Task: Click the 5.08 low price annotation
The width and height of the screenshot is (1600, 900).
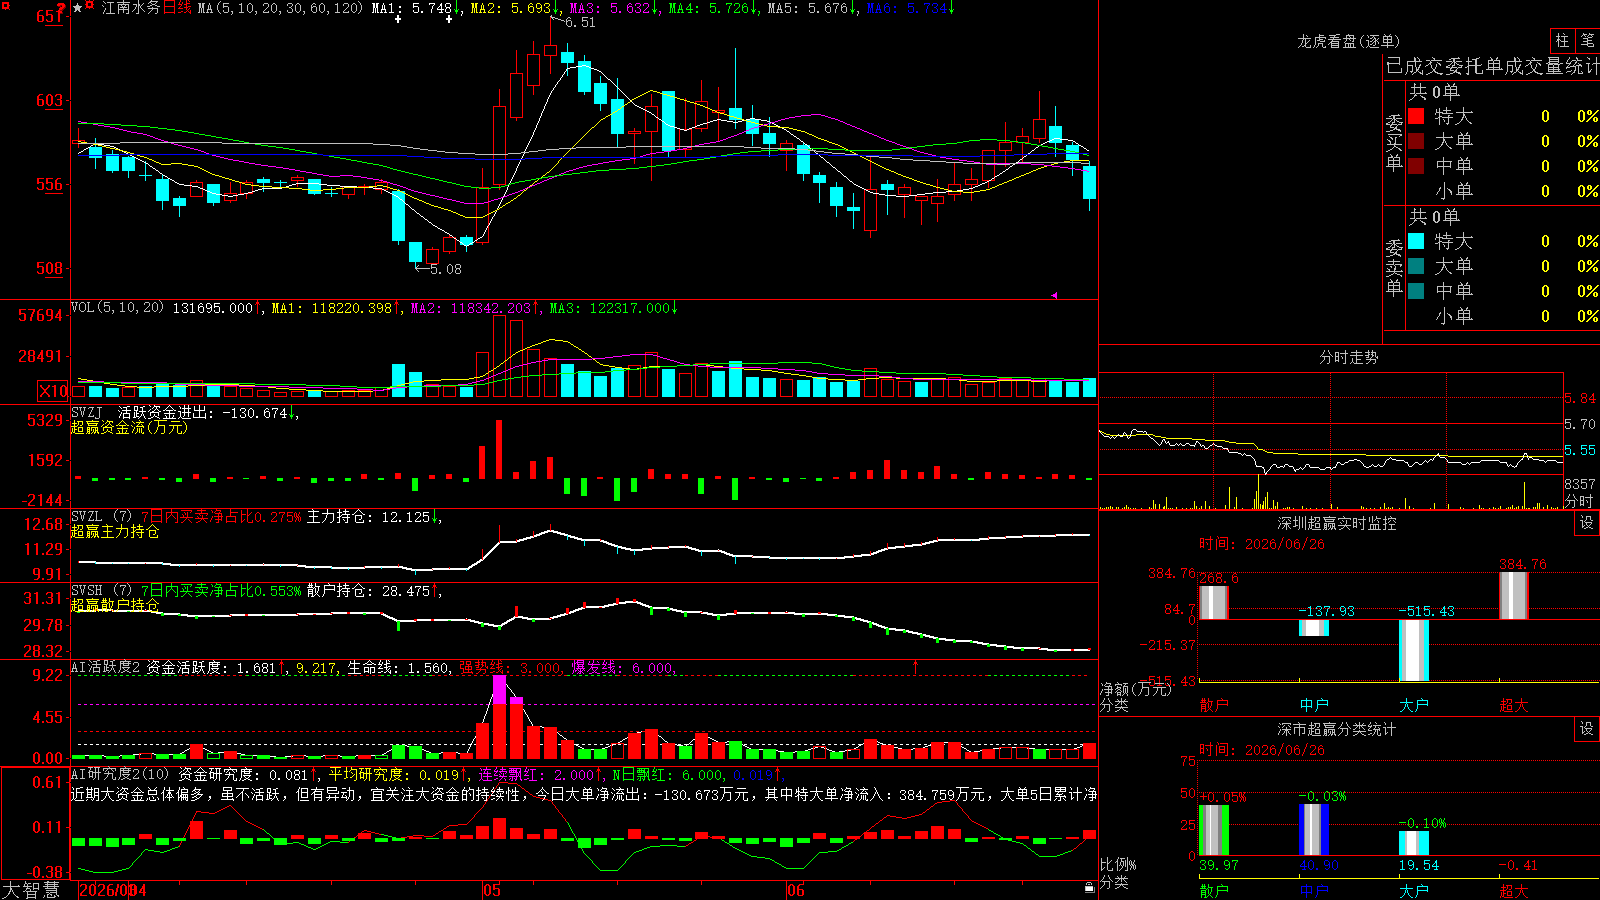Action: coord(446,269)
